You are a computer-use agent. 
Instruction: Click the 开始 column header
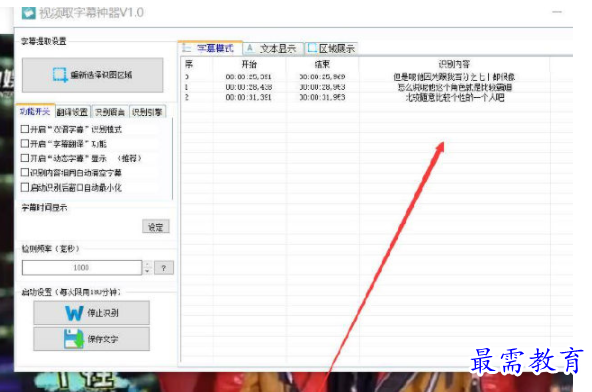(249, 64)
